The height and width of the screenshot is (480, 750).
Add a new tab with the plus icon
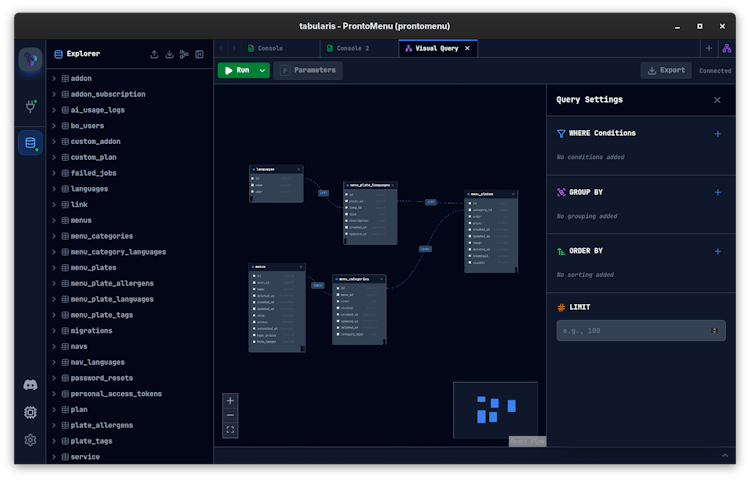click(x=709, y=48)
